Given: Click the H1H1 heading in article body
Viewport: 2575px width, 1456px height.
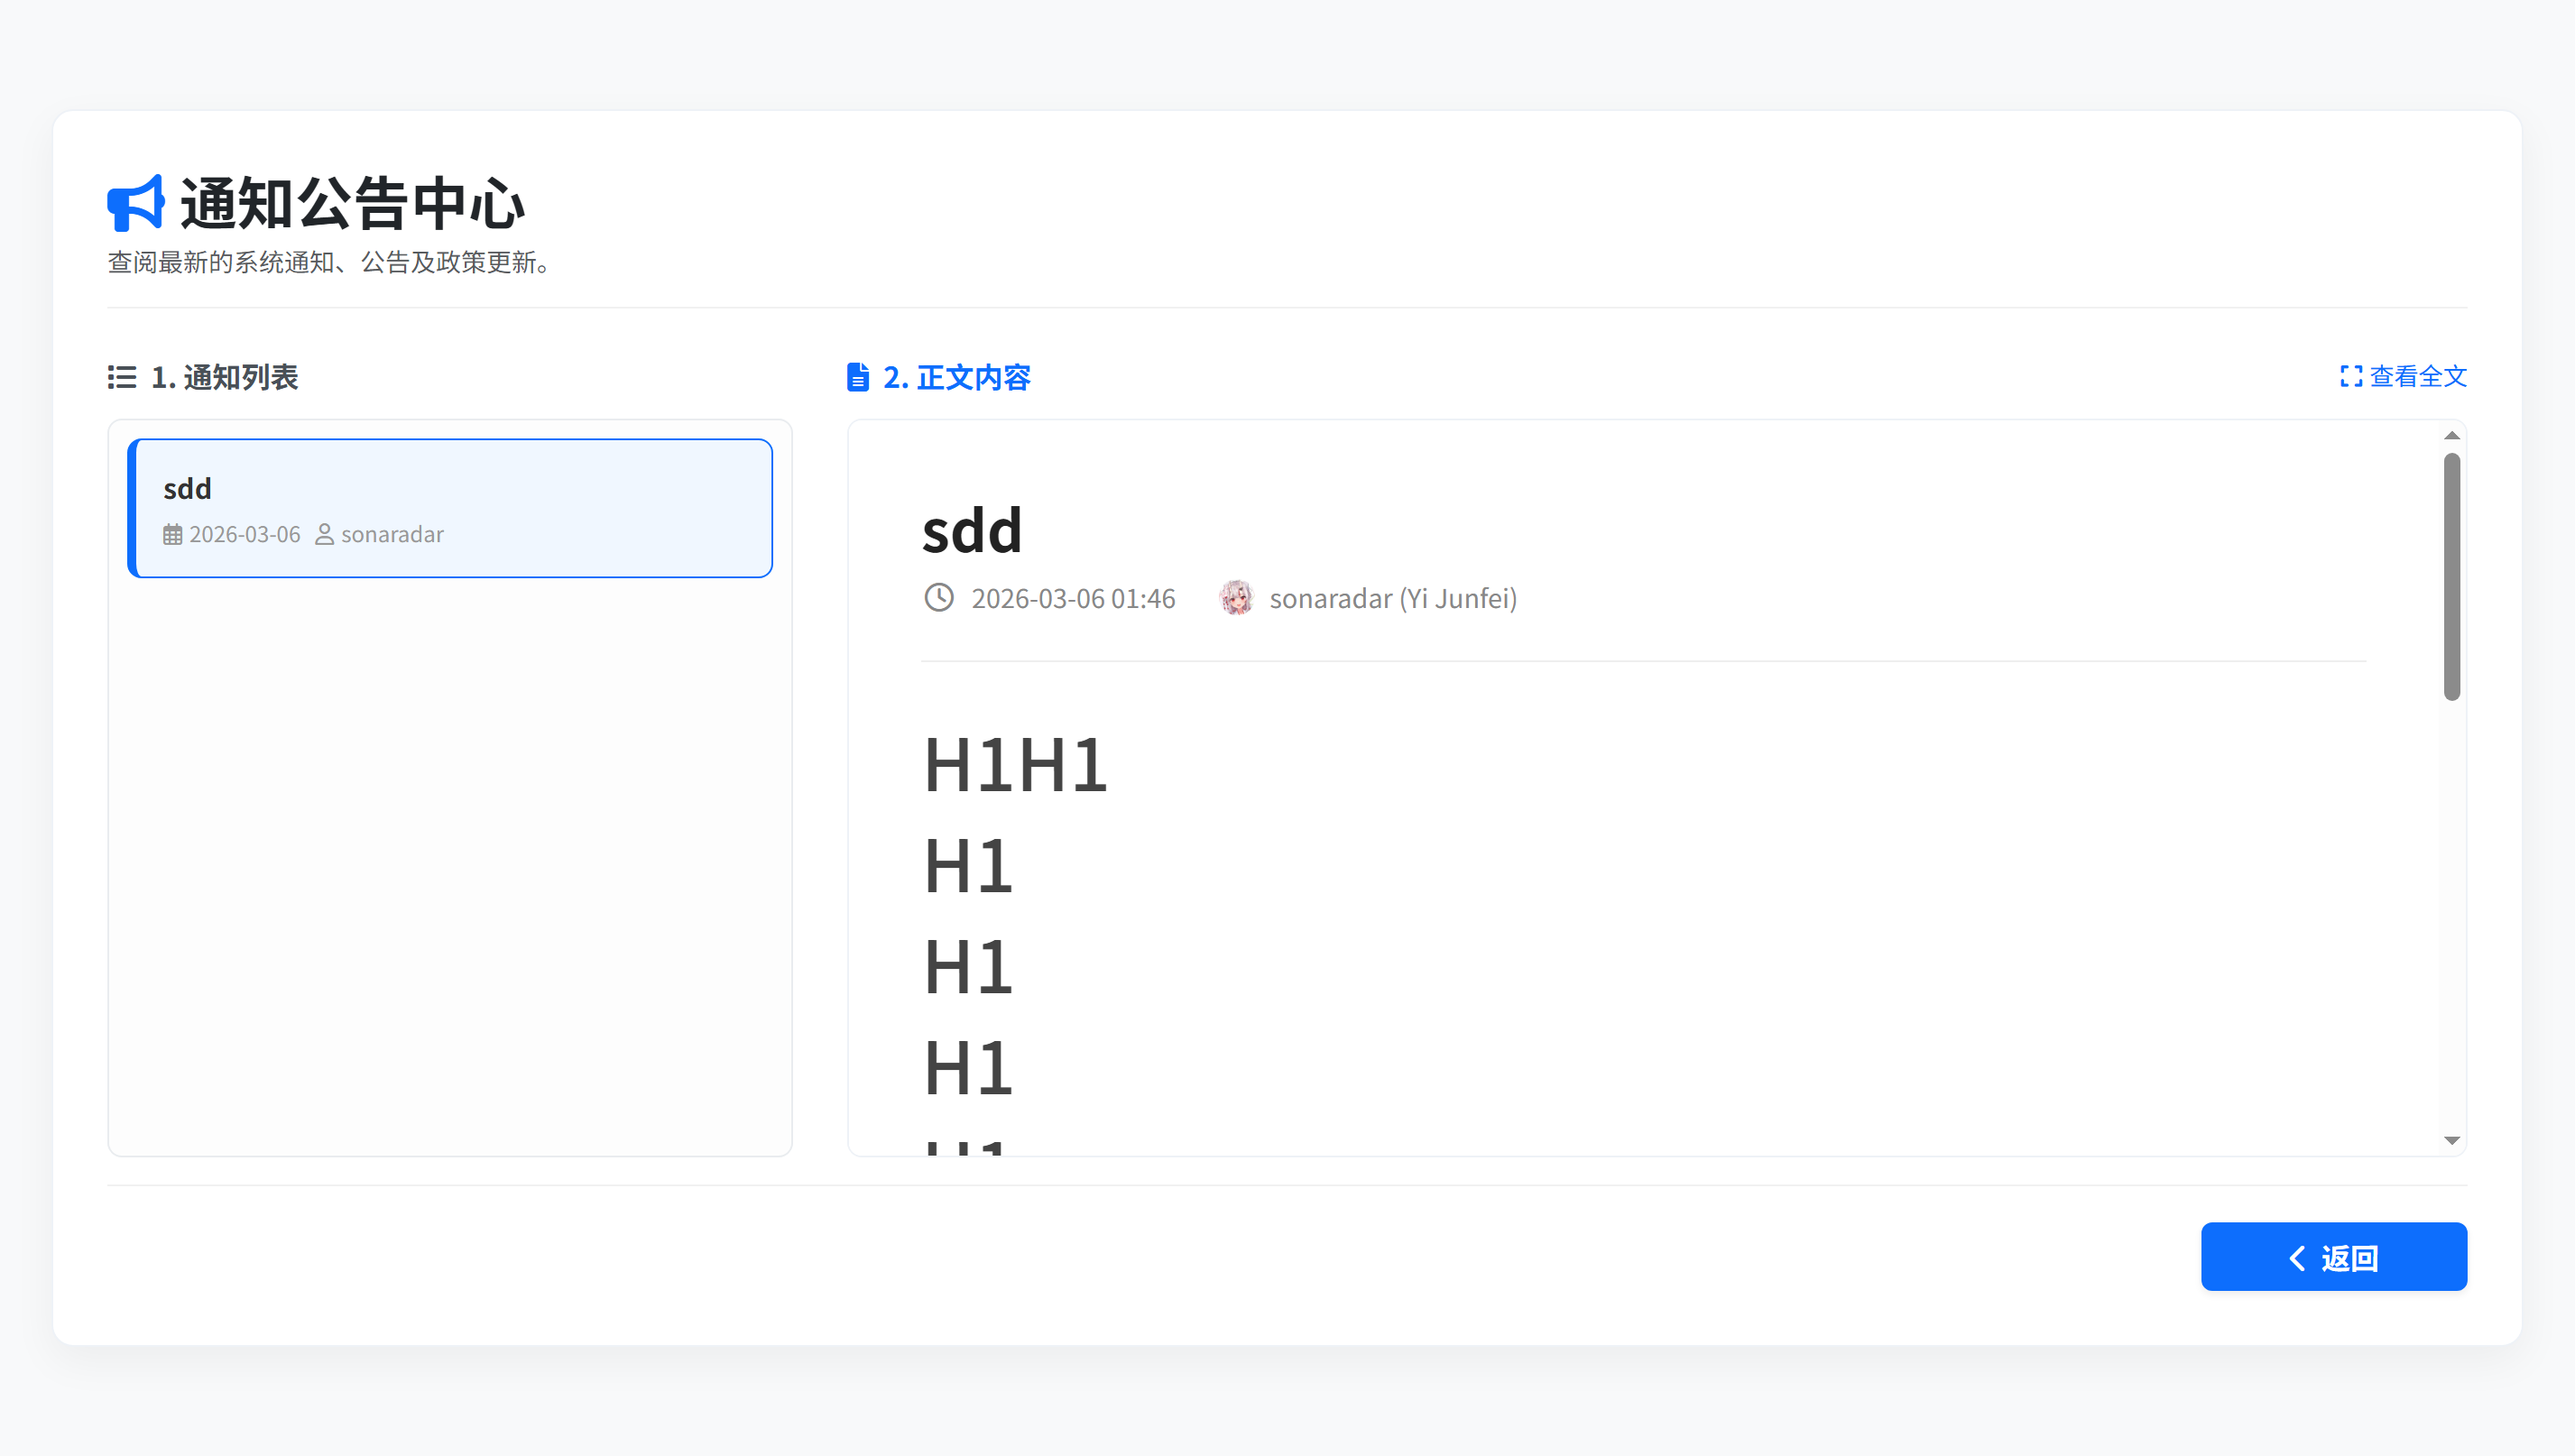Looking at the screenshot, I should [x=1015, y=765].
